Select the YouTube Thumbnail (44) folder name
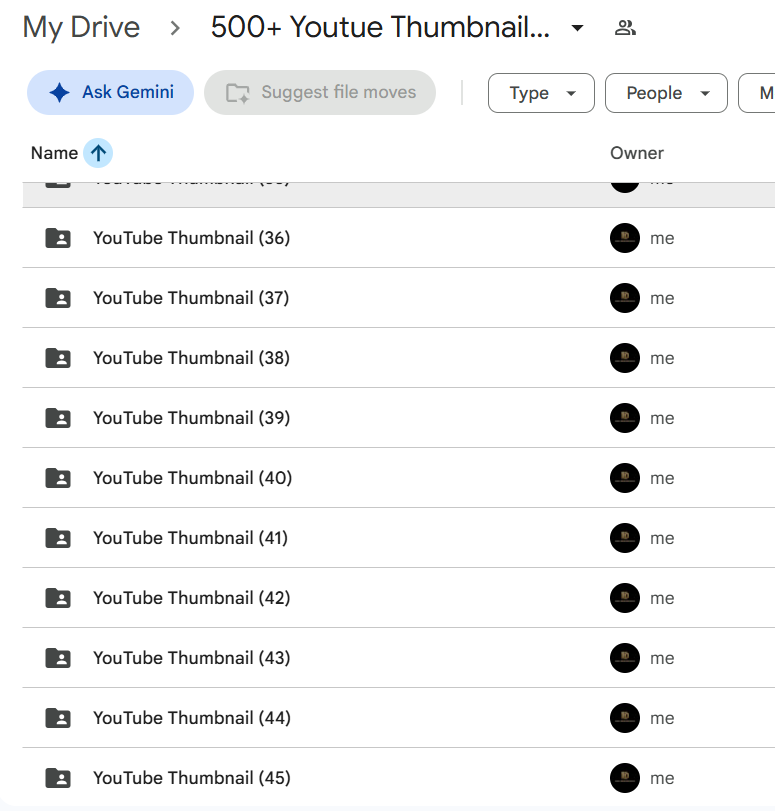The image size is (775, 811). click(x=192, y=718)
